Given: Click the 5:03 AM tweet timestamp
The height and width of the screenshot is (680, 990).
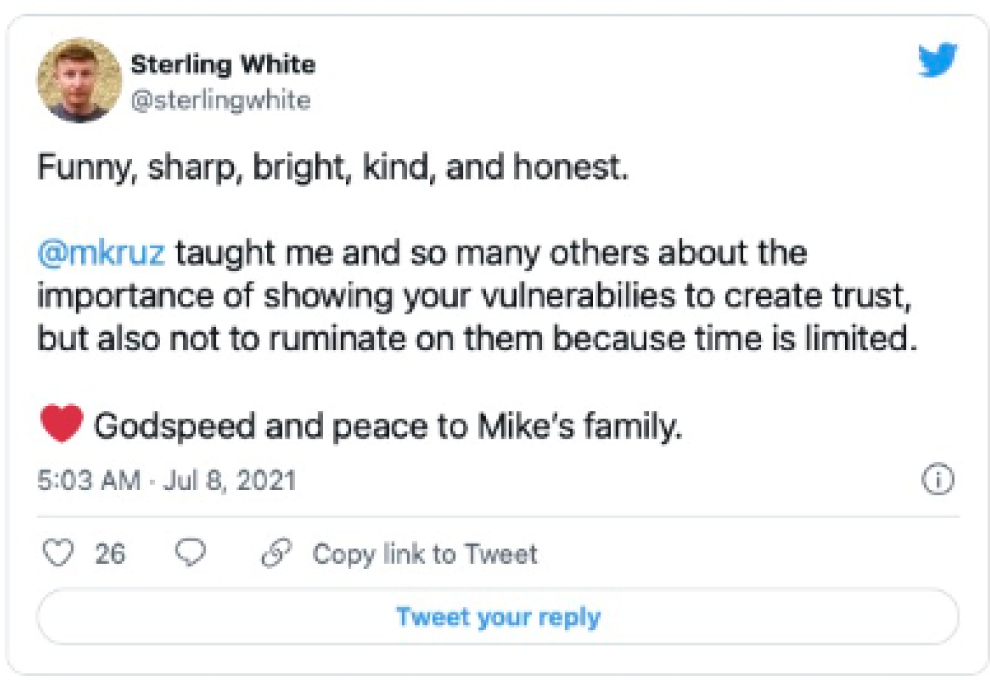Looking at the screenshot, I should click(88, 480).
